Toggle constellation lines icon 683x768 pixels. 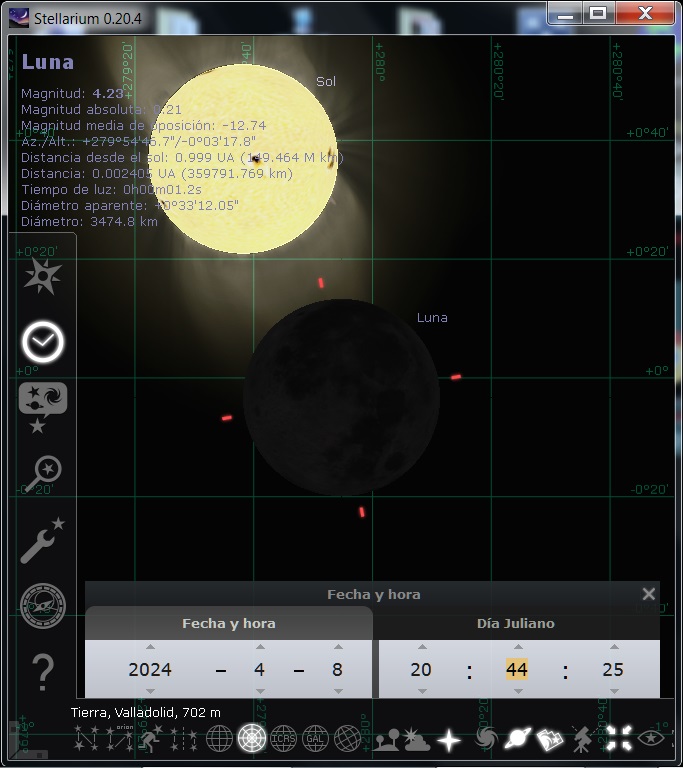click(x=87, y=738)
